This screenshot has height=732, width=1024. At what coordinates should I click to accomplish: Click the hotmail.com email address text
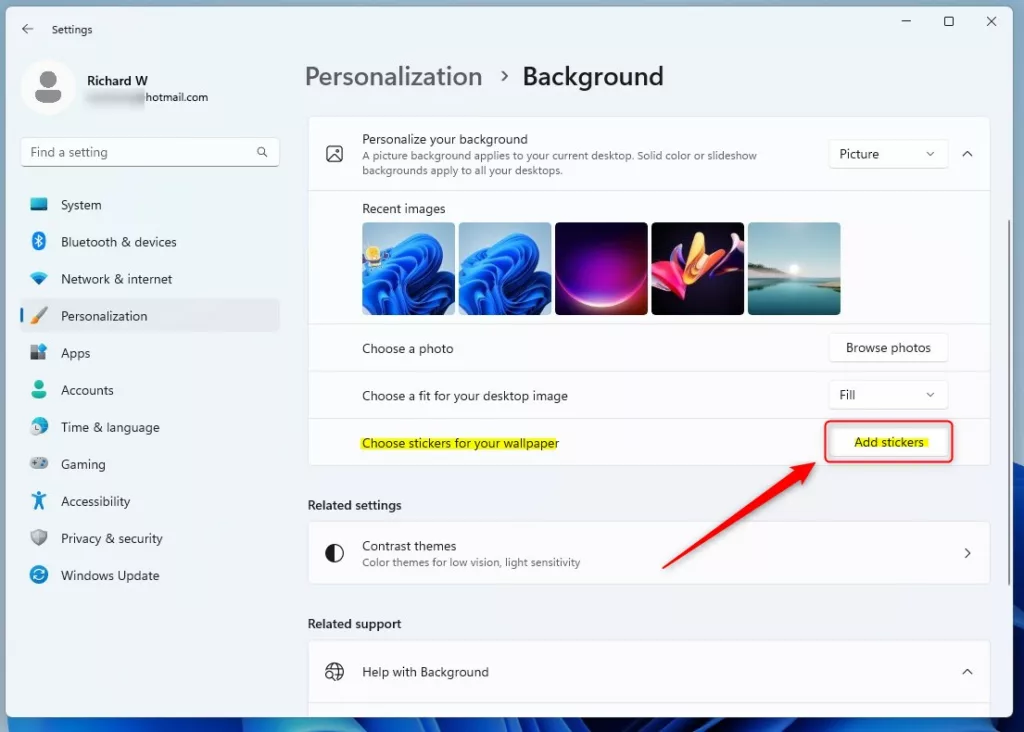coord(176,97)
